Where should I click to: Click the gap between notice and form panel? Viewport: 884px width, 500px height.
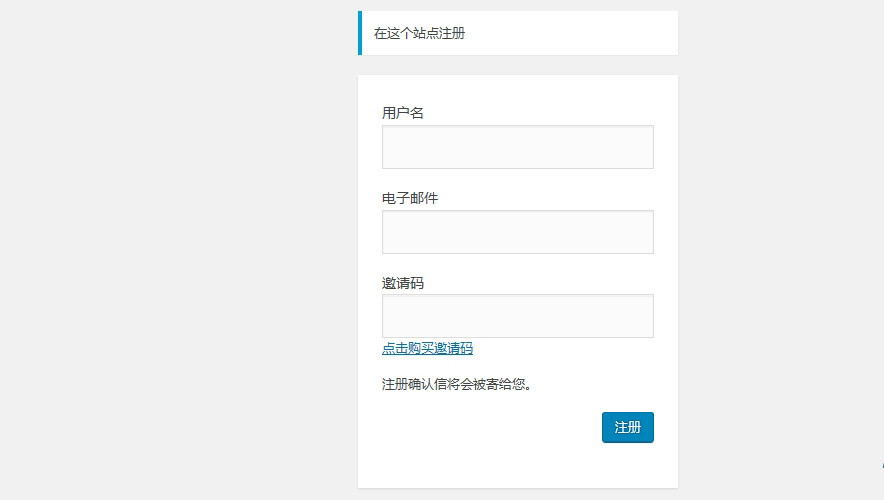click(517, 65)
